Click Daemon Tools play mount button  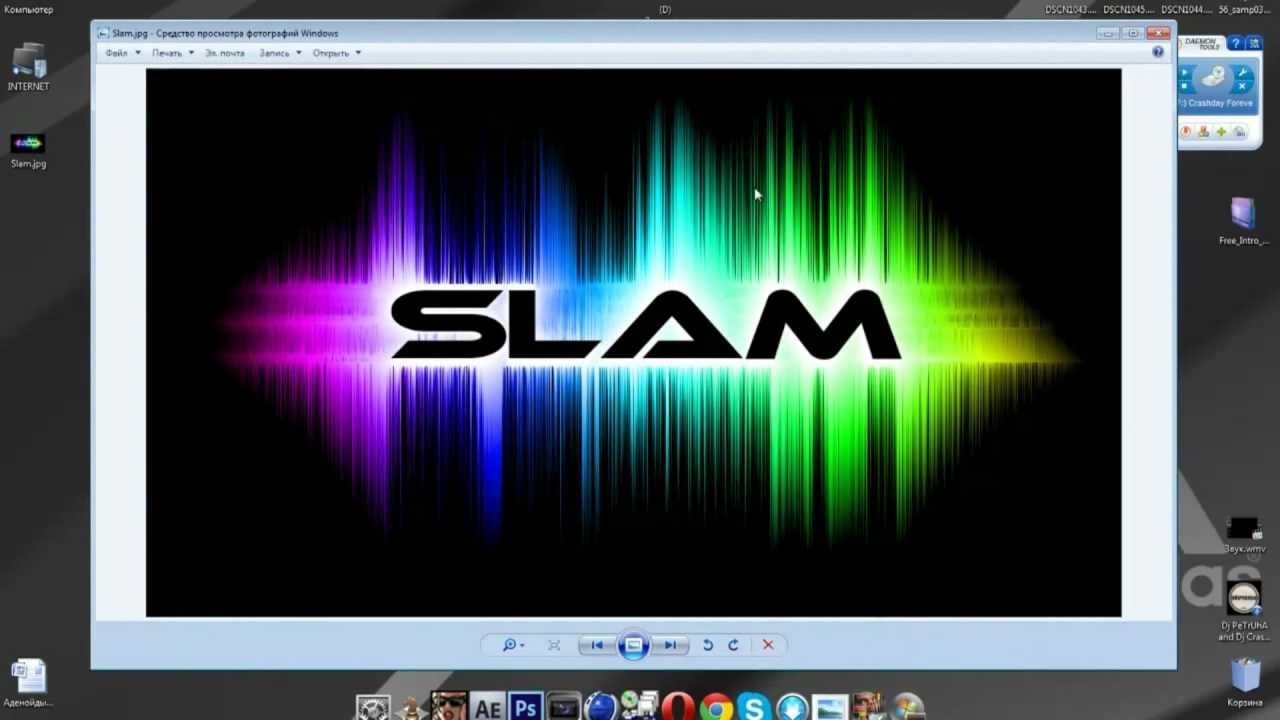point(1185,72)
